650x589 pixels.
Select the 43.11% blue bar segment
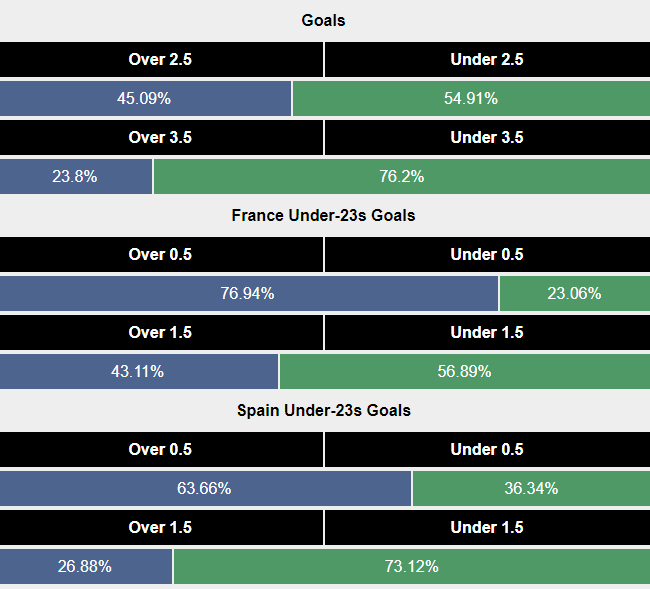click(x=138, y=371)
